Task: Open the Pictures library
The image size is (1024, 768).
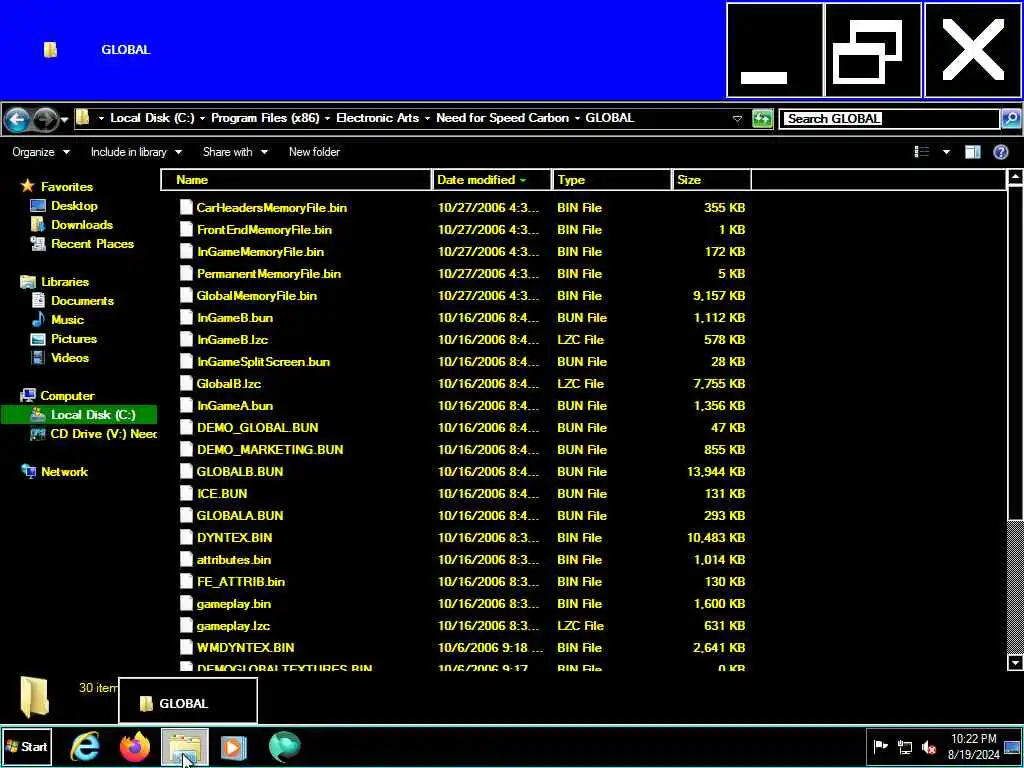Action: [74, 338]
